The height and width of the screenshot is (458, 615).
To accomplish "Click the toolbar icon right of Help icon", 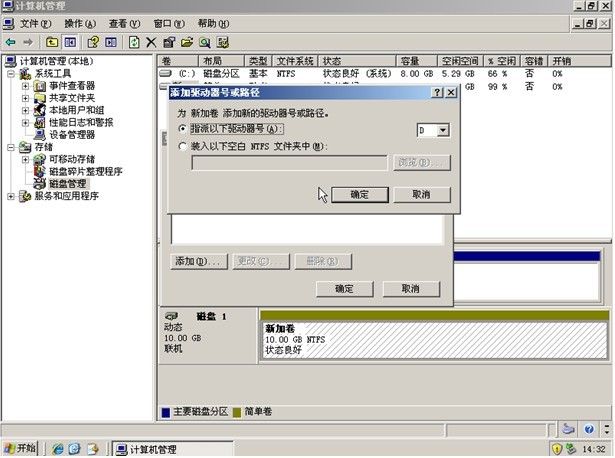I will tap(111, 42).
